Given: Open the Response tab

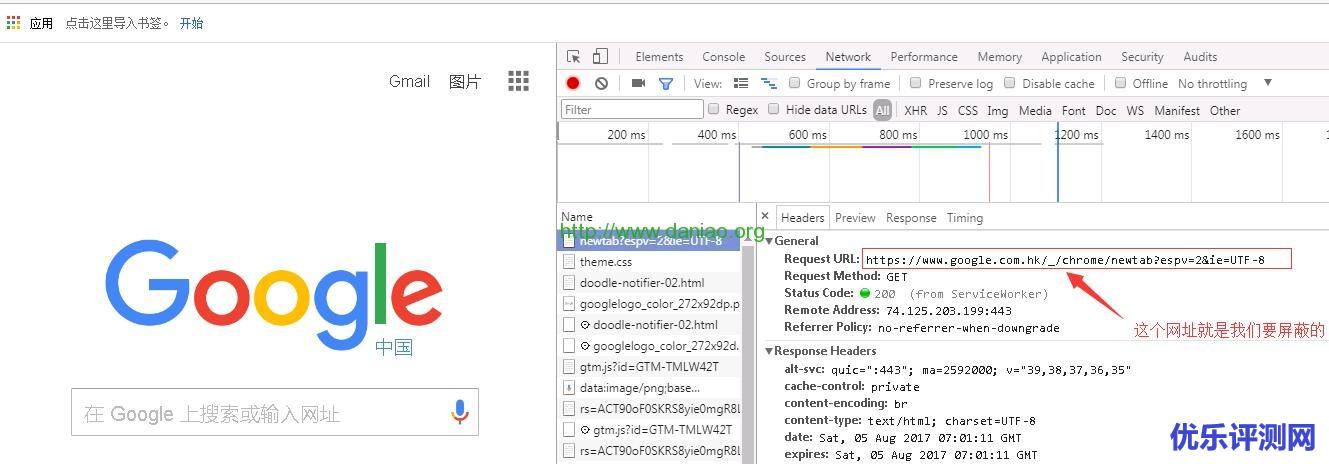Looking at the screenshot, I should [911, 218].
